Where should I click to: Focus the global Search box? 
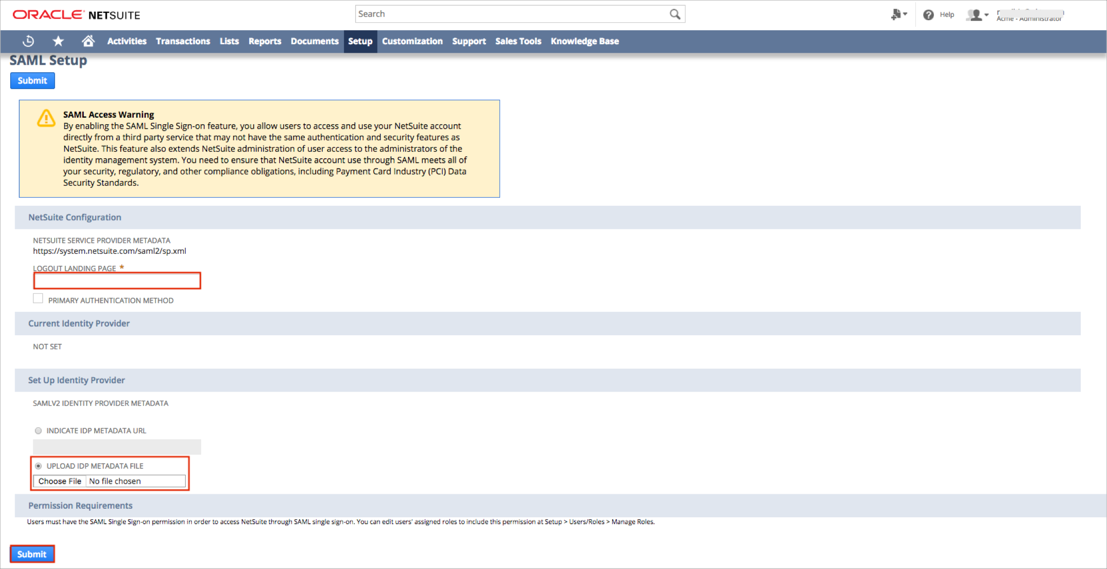coord(512,14)
